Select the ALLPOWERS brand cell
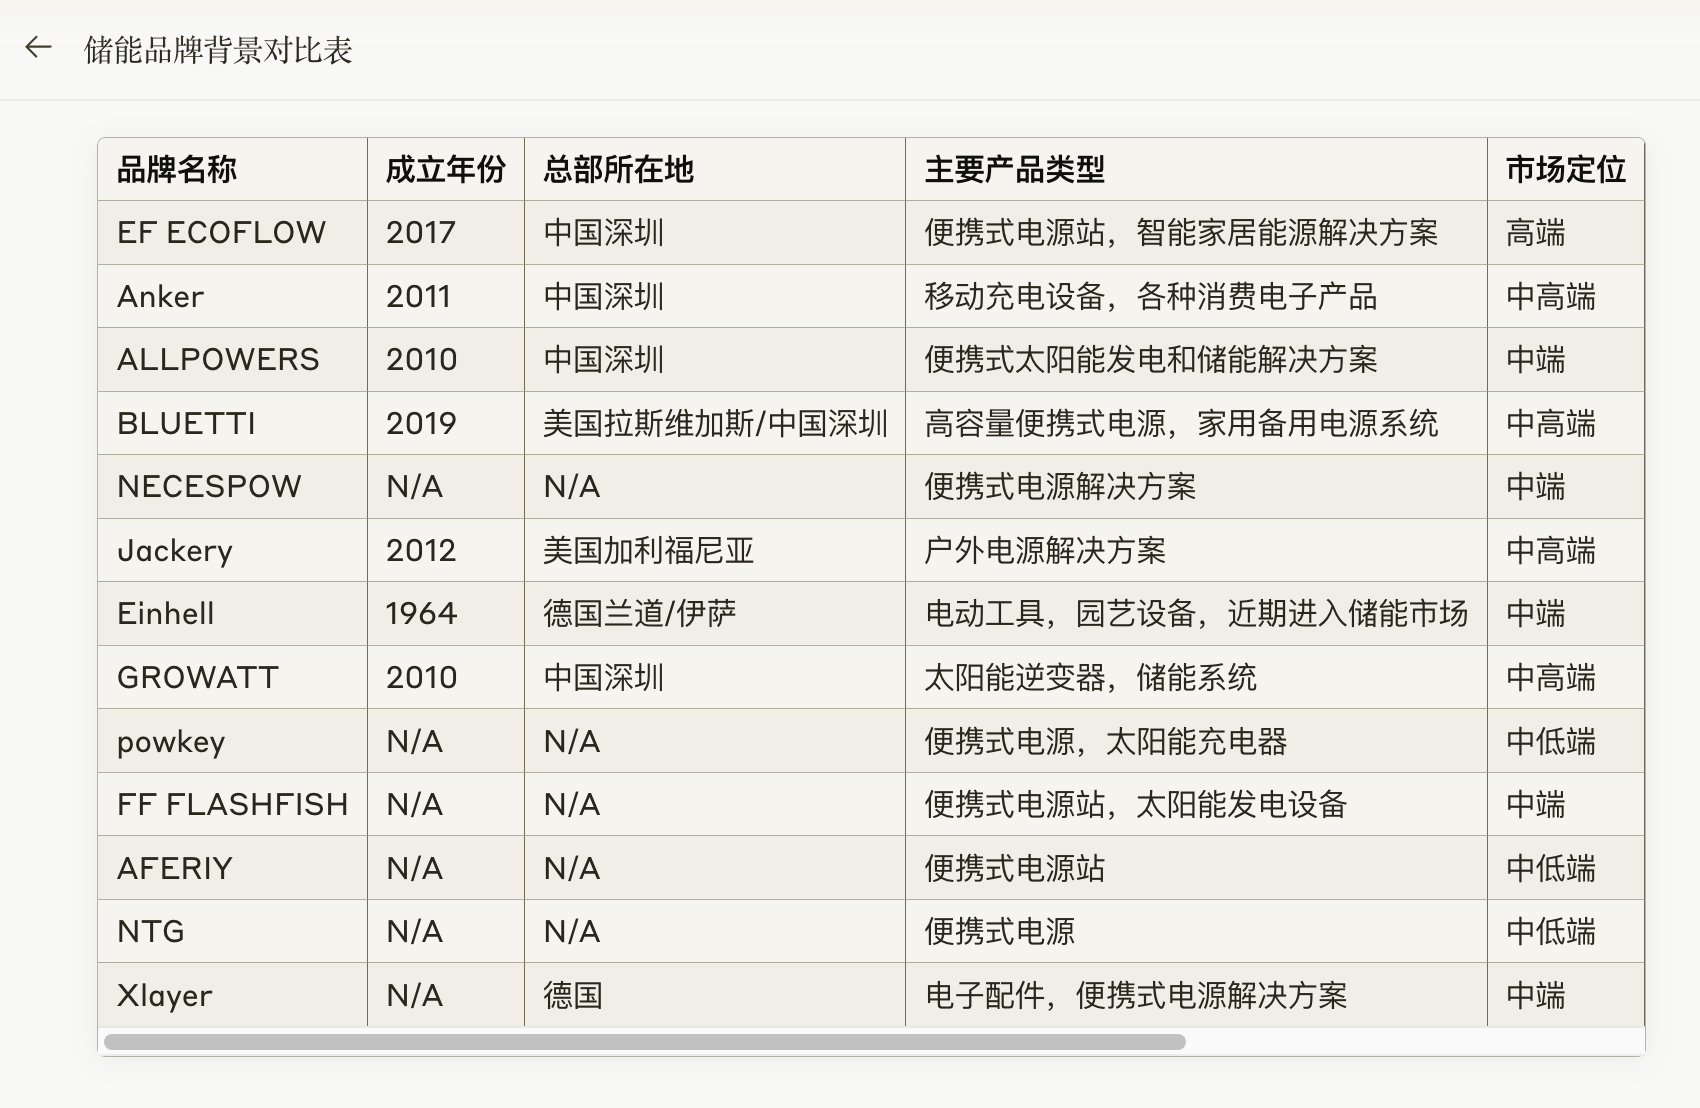Image resolution: width=1700 pixels, height=1108 pixels. click(233, 360)
